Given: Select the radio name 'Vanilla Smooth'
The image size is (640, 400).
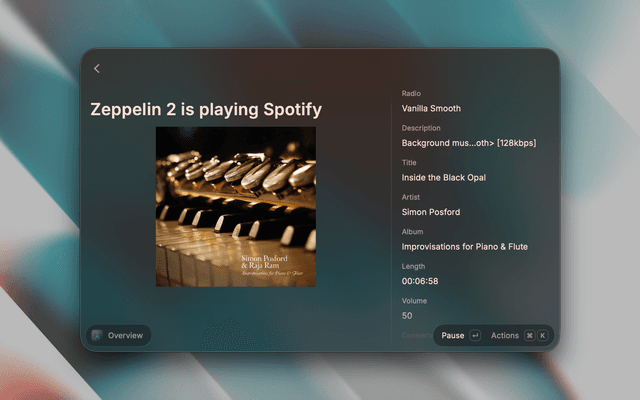Looking at the screenshot, I should point(431,109).
